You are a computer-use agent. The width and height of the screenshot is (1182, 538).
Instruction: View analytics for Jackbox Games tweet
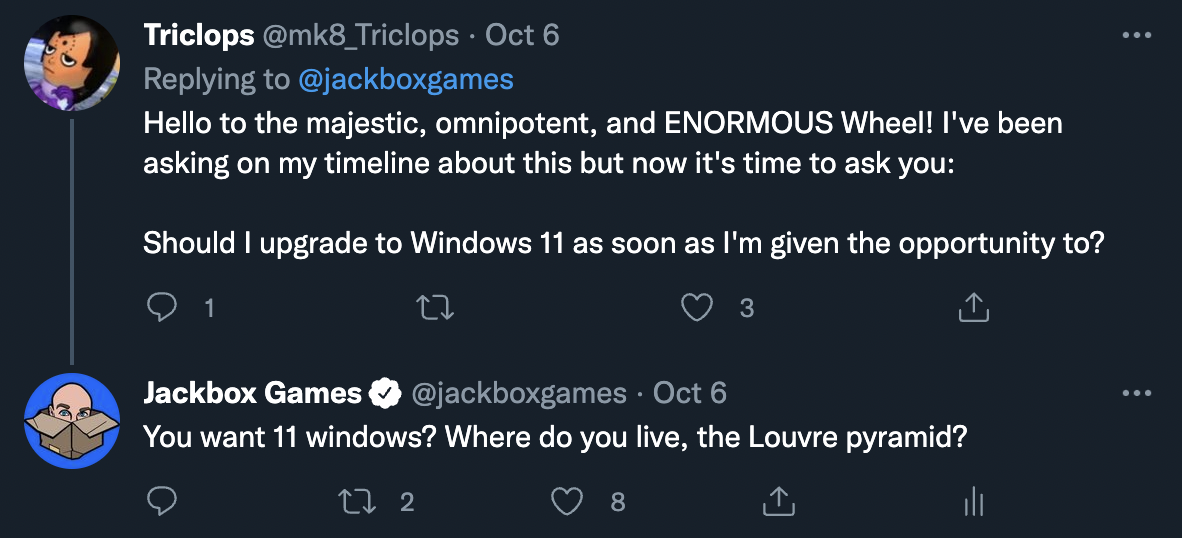(973, 501)
